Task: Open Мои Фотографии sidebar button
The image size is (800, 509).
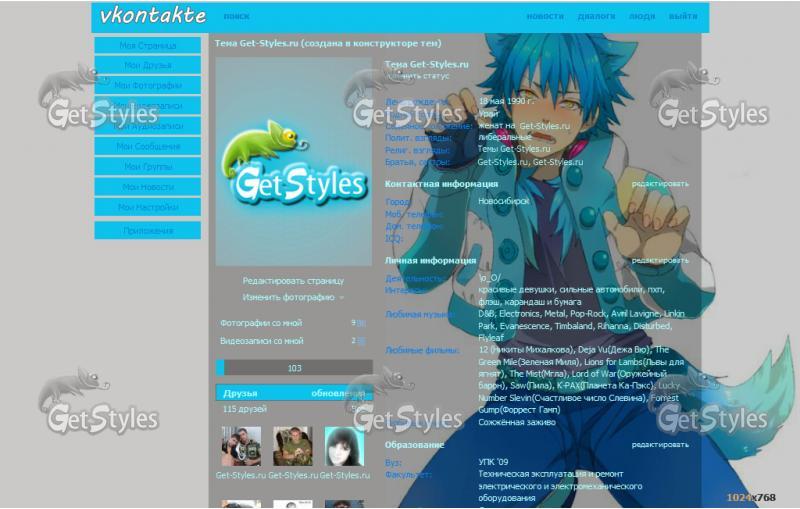Action: [x=147, y=86]
